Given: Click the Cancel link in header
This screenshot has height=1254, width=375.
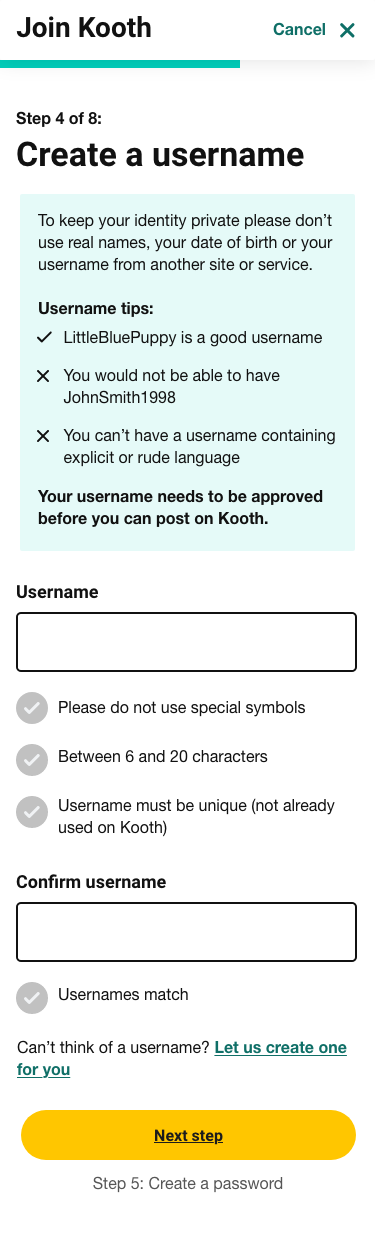Looking at the screenshot, I should click(299, 29).
